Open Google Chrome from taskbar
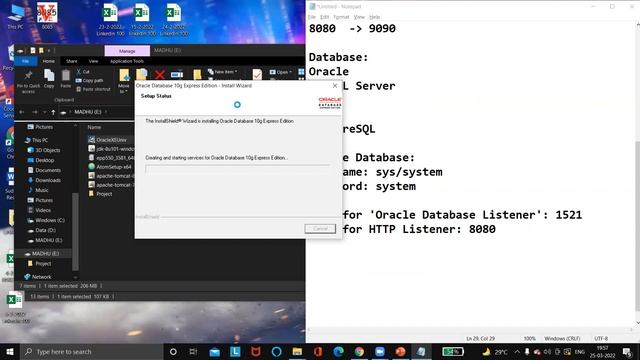This screenshot has width=640, height=360. click(x=359, y=352)
